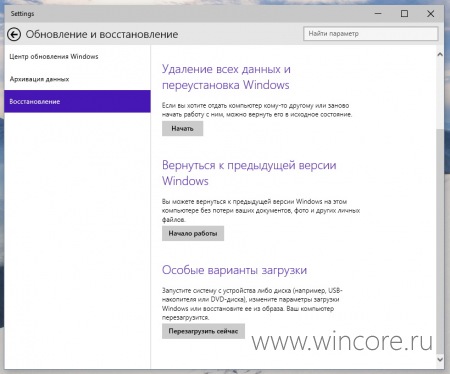Image resolution: width=450 pixels, height=374 pixels.
Task: Focus the 'Найти параметр' search field
Action: click(371, 34)
